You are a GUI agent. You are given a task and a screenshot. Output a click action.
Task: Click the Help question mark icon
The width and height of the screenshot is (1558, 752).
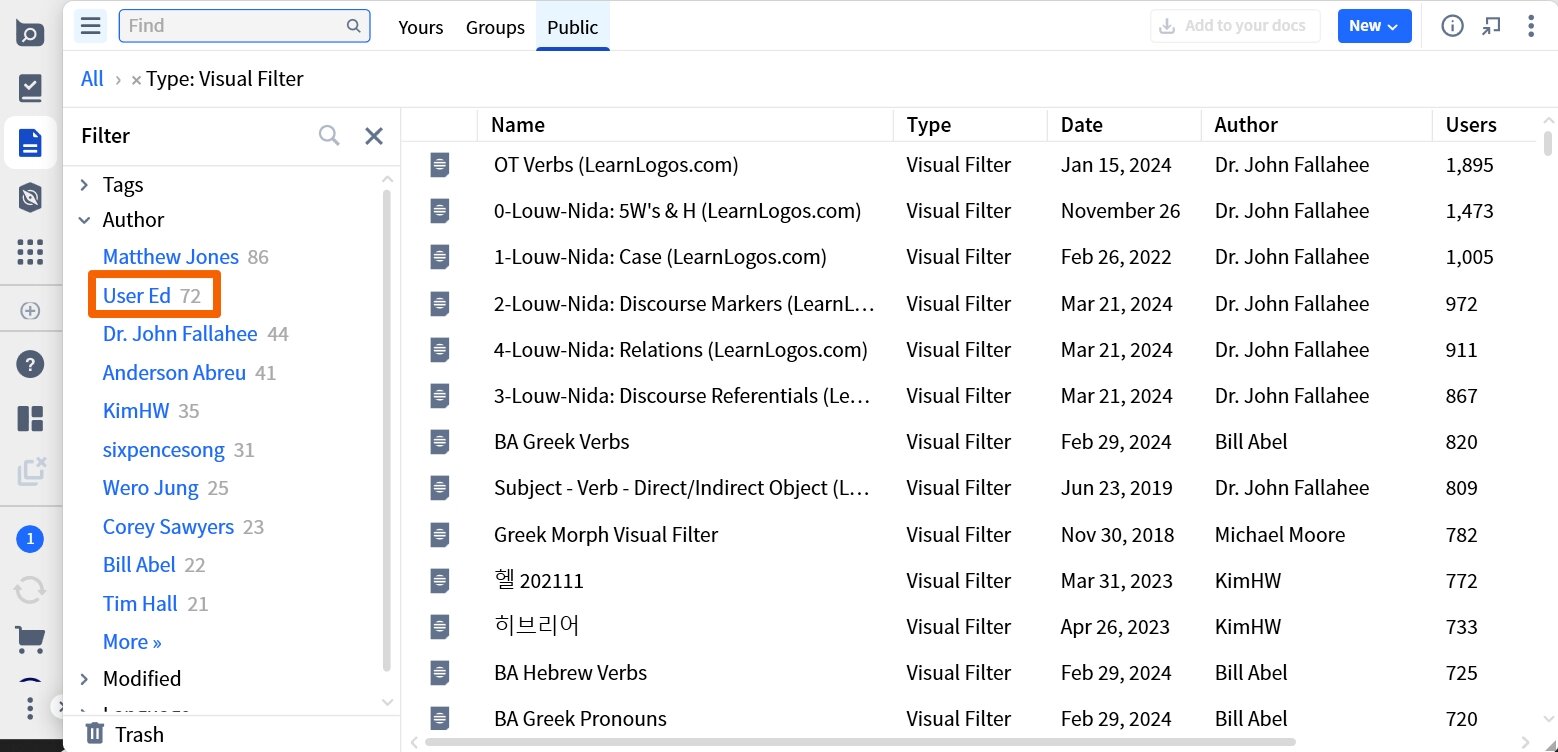pyautogui.click(x=30, y=363)
